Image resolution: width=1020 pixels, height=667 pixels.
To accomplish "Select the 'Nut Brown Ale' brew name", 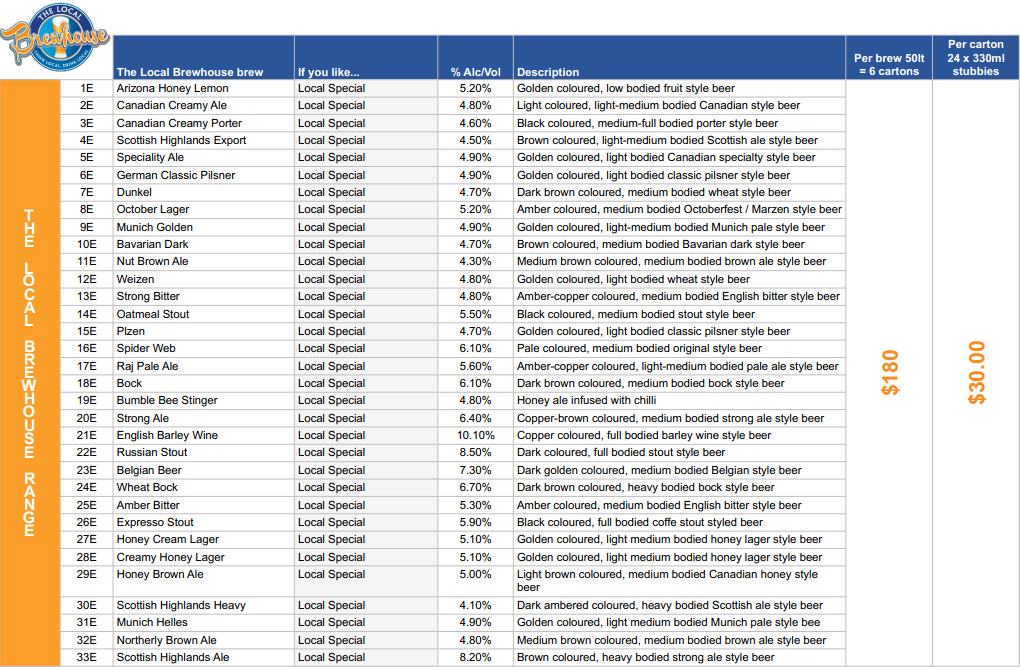I will coord(152,262).
